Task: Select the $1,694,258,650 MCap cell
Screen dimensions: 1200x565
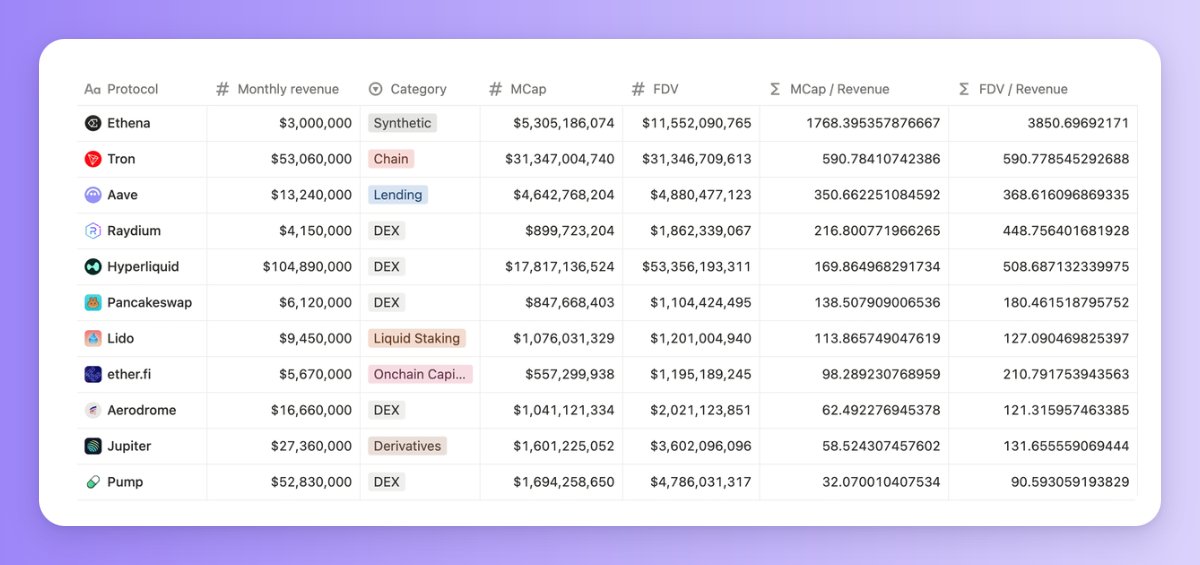Action: [x=551, y=482]
